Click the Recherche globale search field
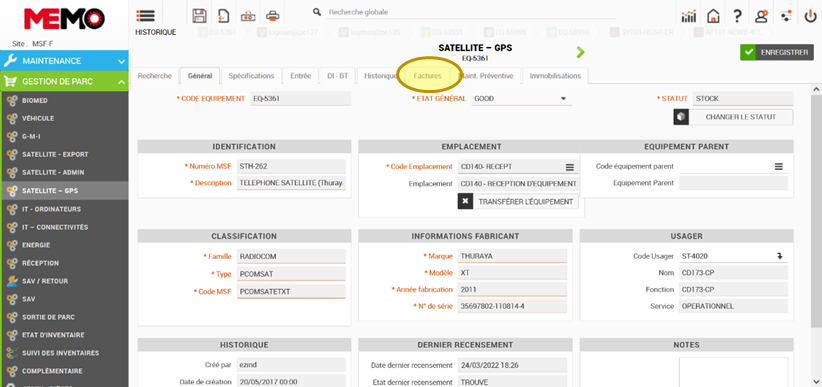Screen dimensions: 822x387 pyautogui.click(x=470, y=12)
